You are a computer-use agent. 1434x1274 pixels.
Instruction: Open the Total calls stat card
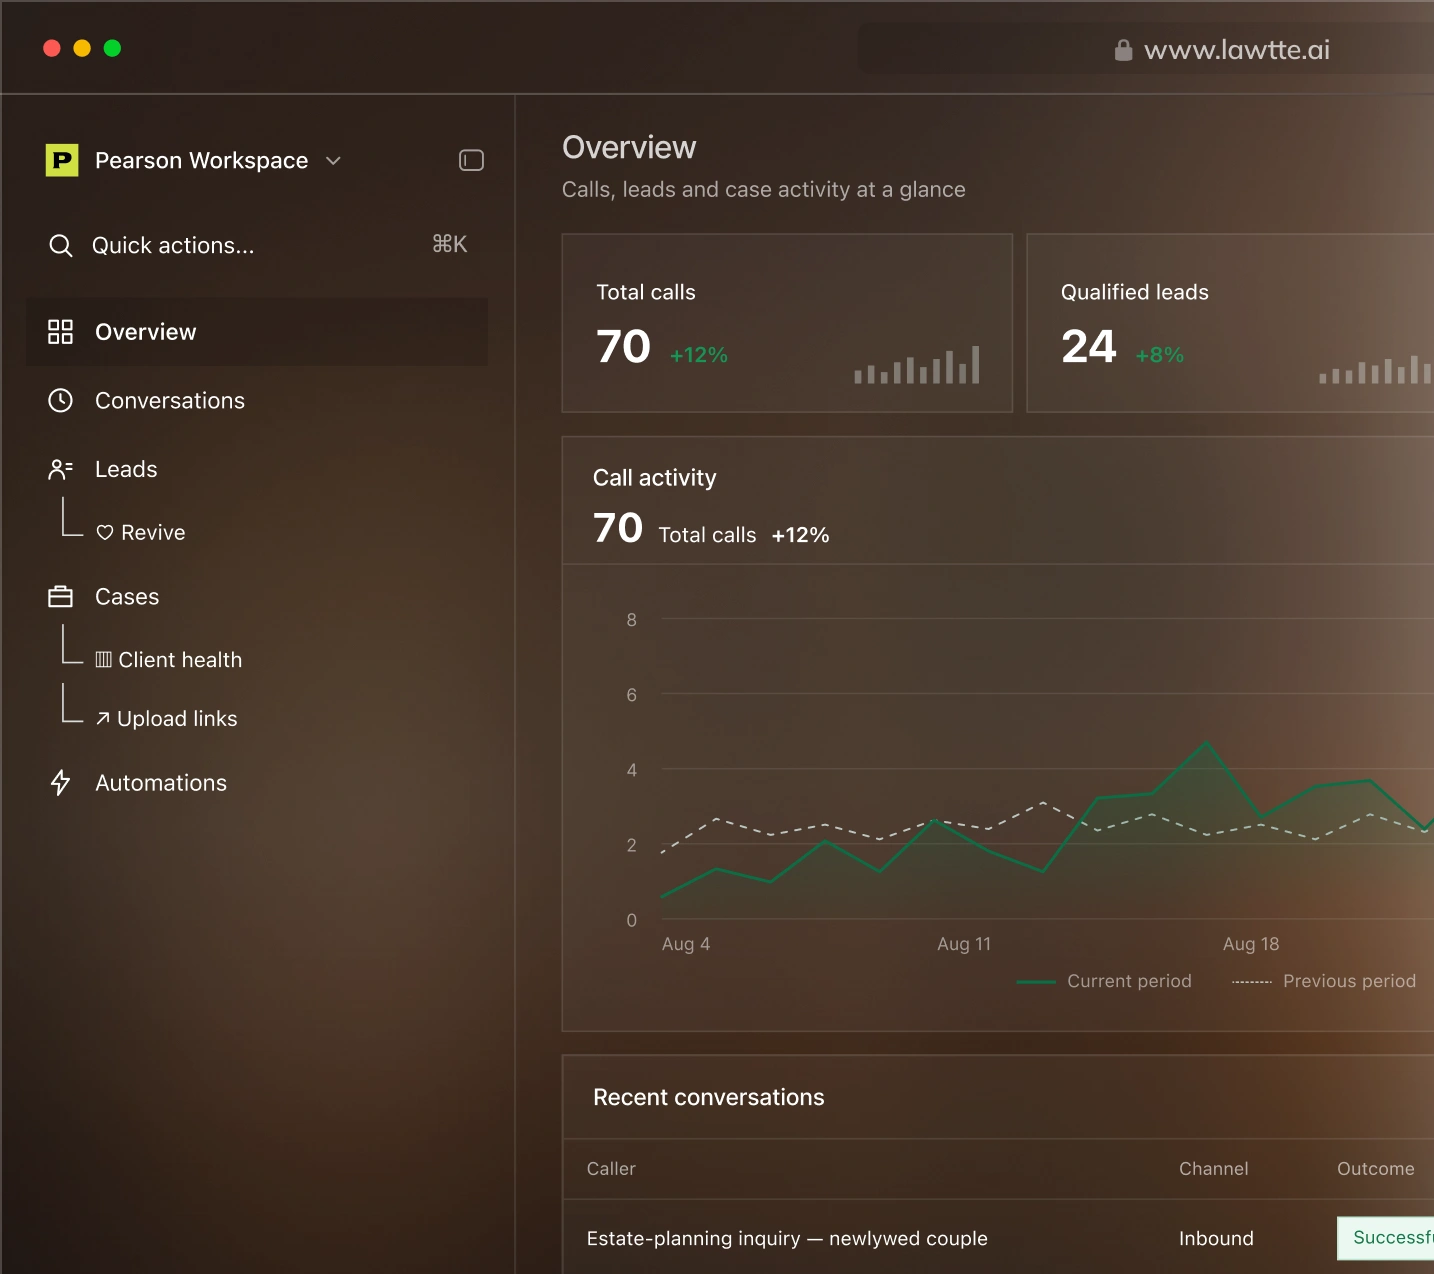(x=788, y=323)
